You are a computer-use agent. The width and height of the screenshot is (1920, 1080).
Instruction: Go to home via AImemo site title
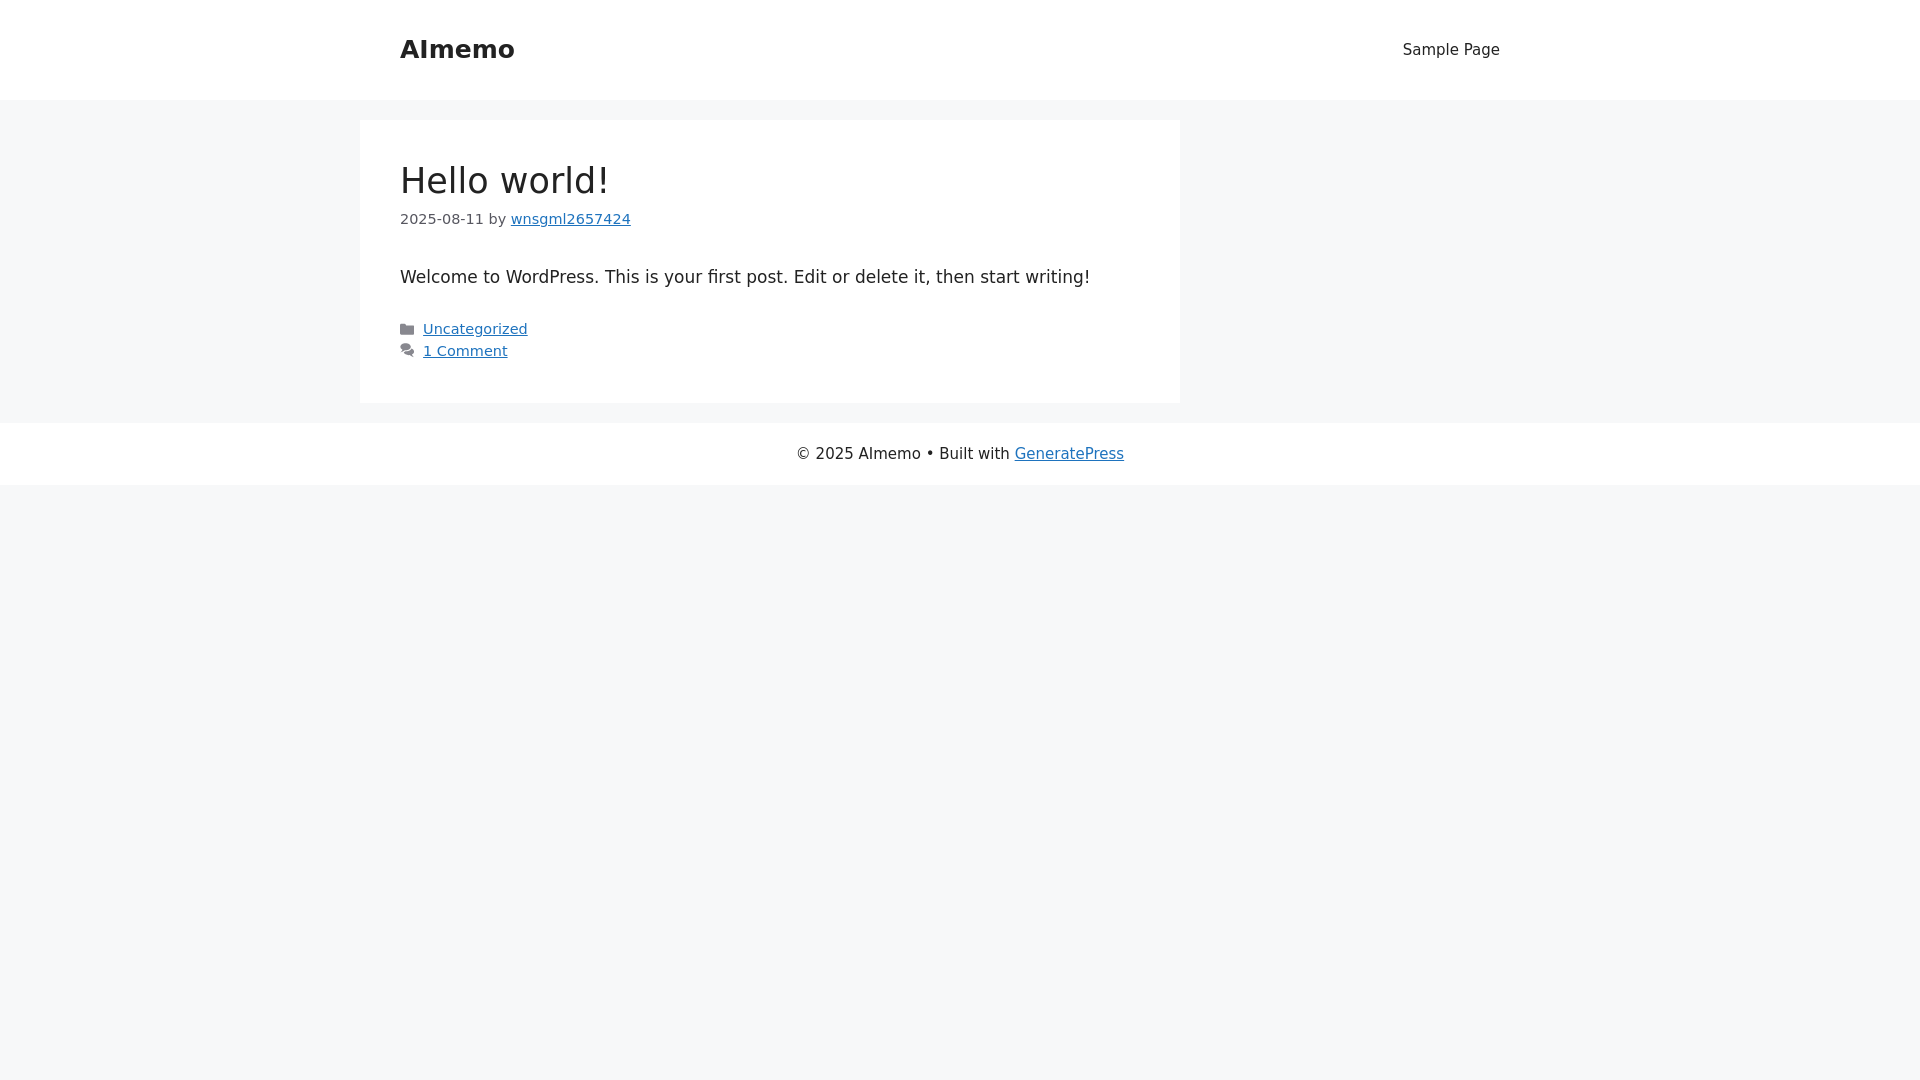point(457,50)
